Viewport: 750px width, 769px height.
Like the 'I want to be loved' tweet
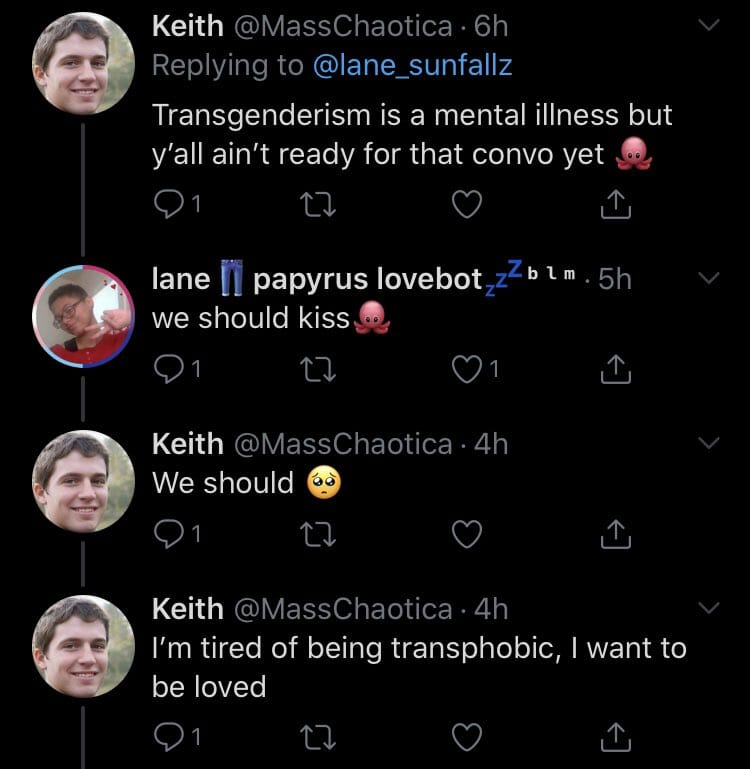point(467,738)
